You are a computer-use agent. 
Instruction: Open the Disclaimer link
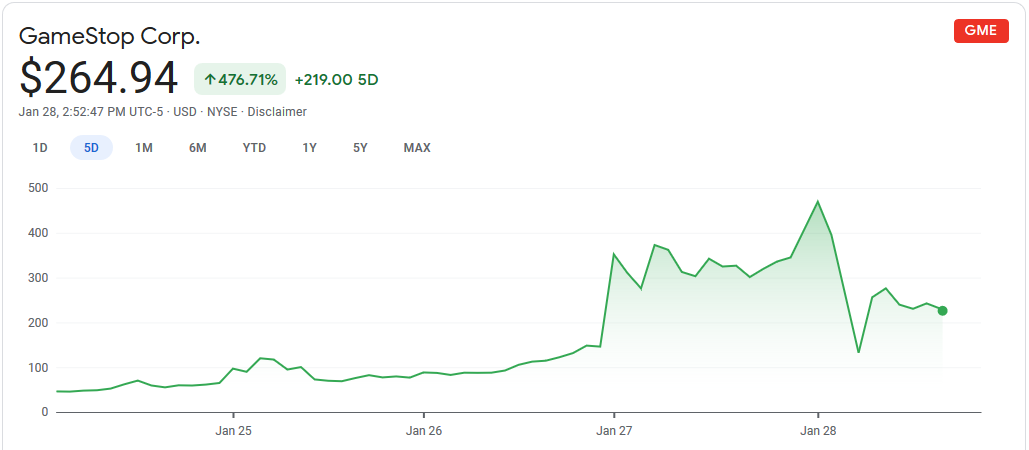[x=277, y=112]
